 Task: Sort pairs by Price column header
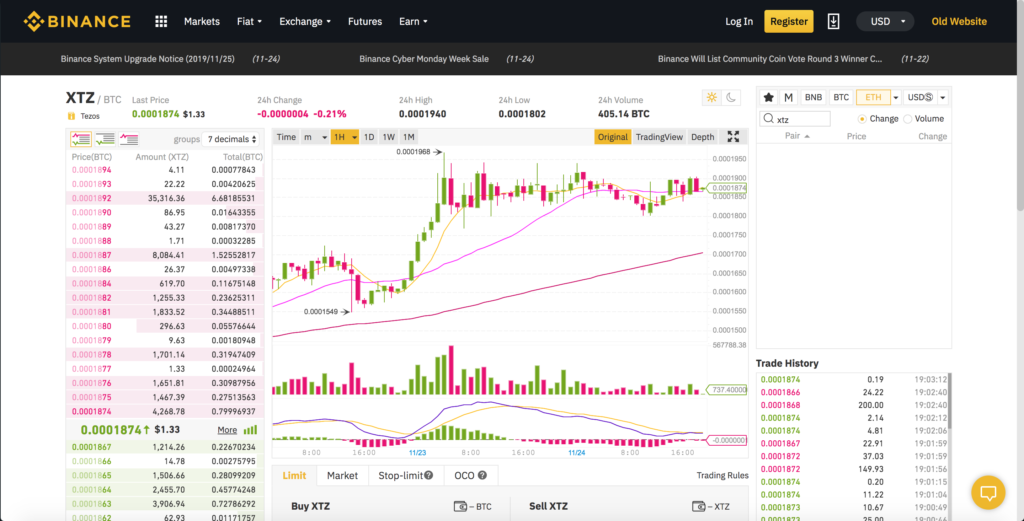856,136
